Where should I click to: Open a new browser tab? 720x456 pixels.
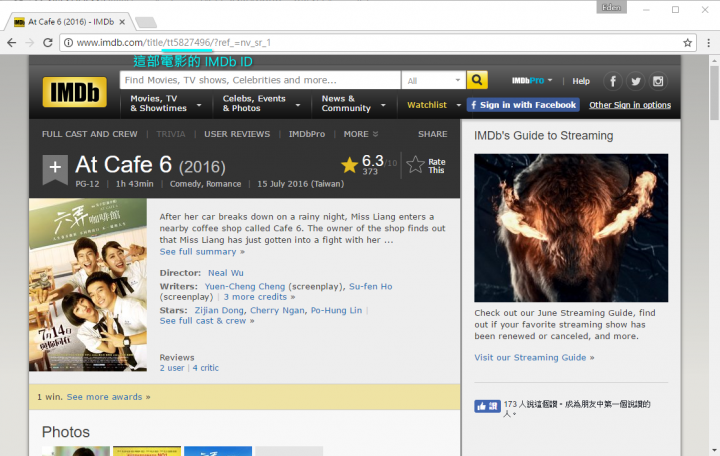[x=146, y=22]
